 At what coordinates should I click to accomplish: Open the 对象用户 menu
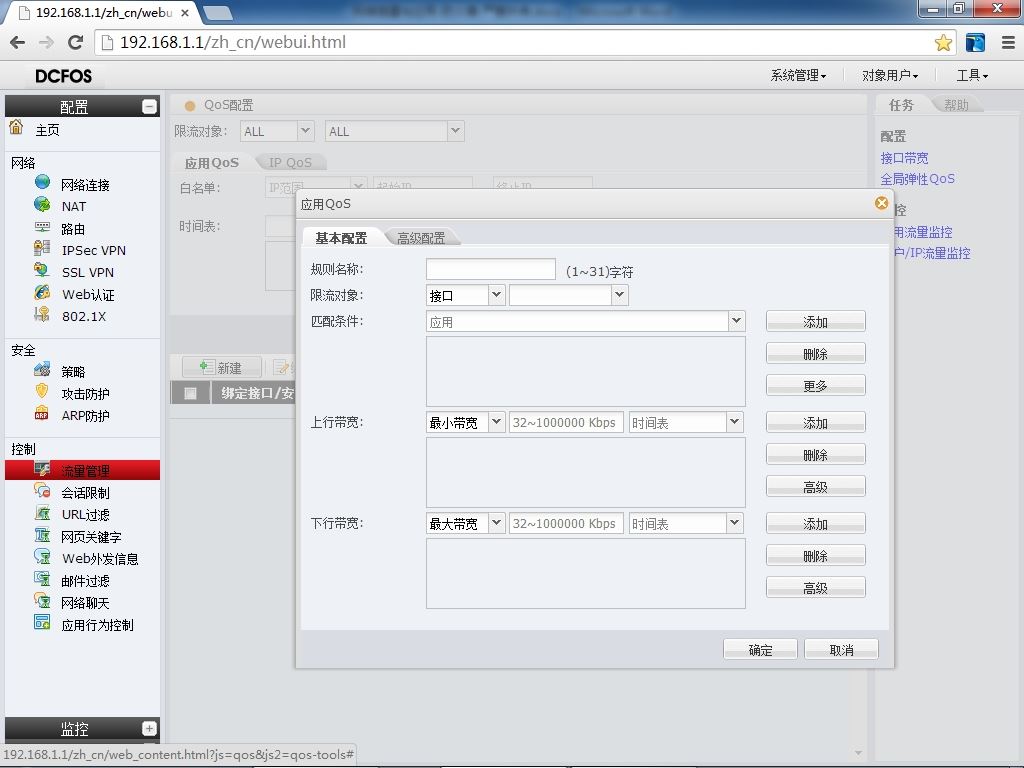tap(890, 76)
